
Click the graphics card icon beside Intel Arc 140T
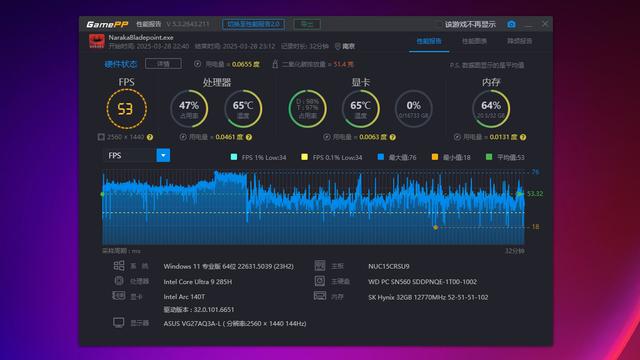pos(119,296)
